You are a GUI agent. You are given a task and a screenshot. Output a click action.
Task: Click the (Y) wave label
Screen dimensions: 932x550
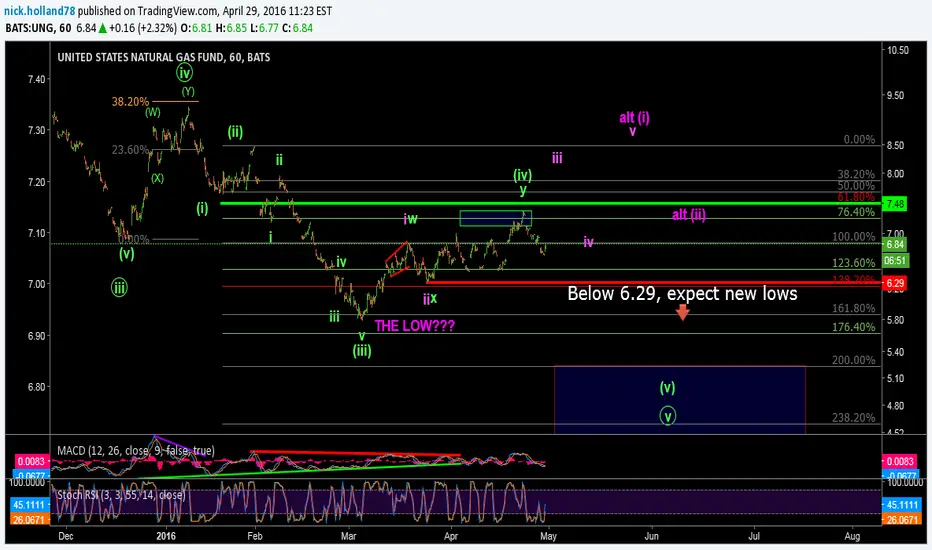click(188, 92)
